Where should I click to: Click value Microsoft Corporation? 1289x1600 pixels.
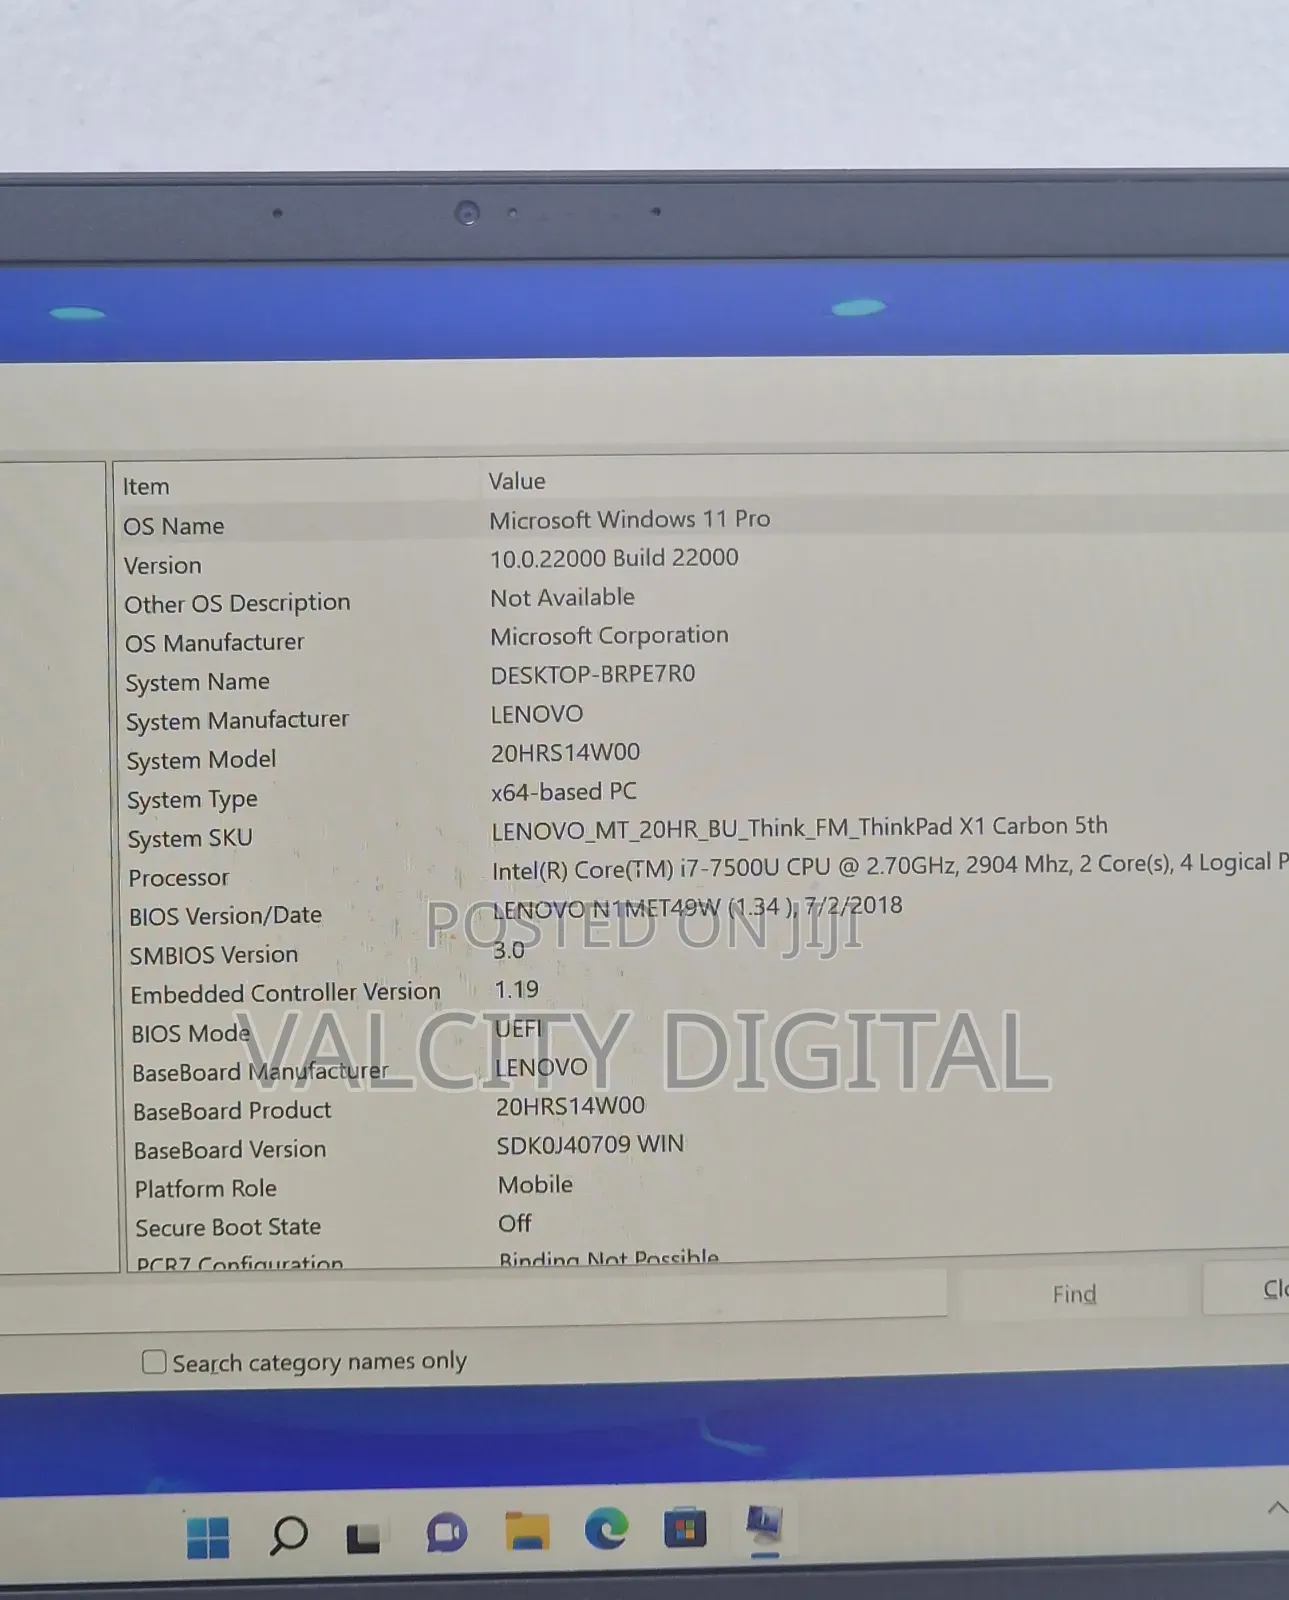[609, 636]
